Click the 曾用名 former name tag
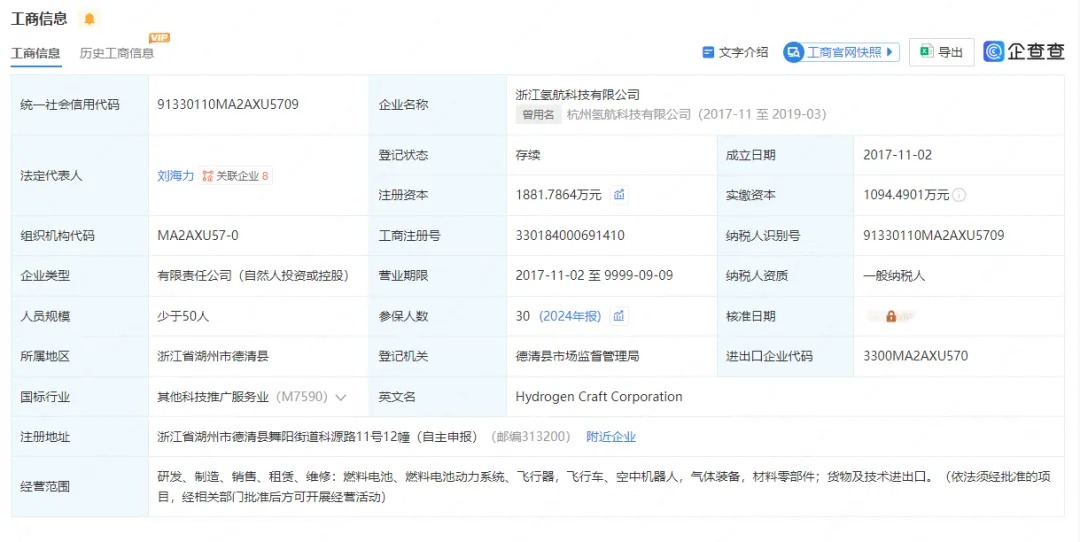 (x=538, y=115)
